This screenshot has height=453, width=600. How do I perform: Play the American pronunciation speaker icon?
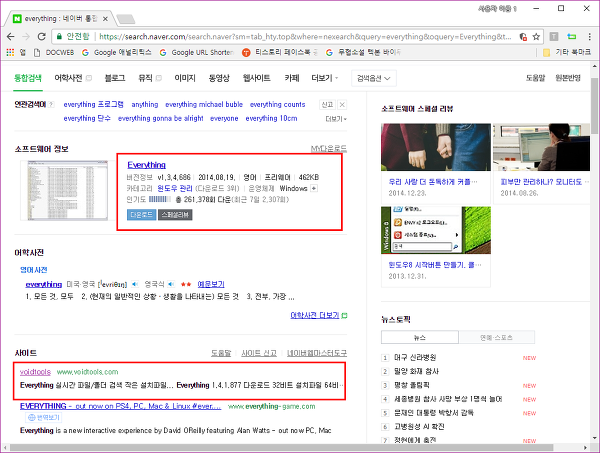(x=135, y=284)
